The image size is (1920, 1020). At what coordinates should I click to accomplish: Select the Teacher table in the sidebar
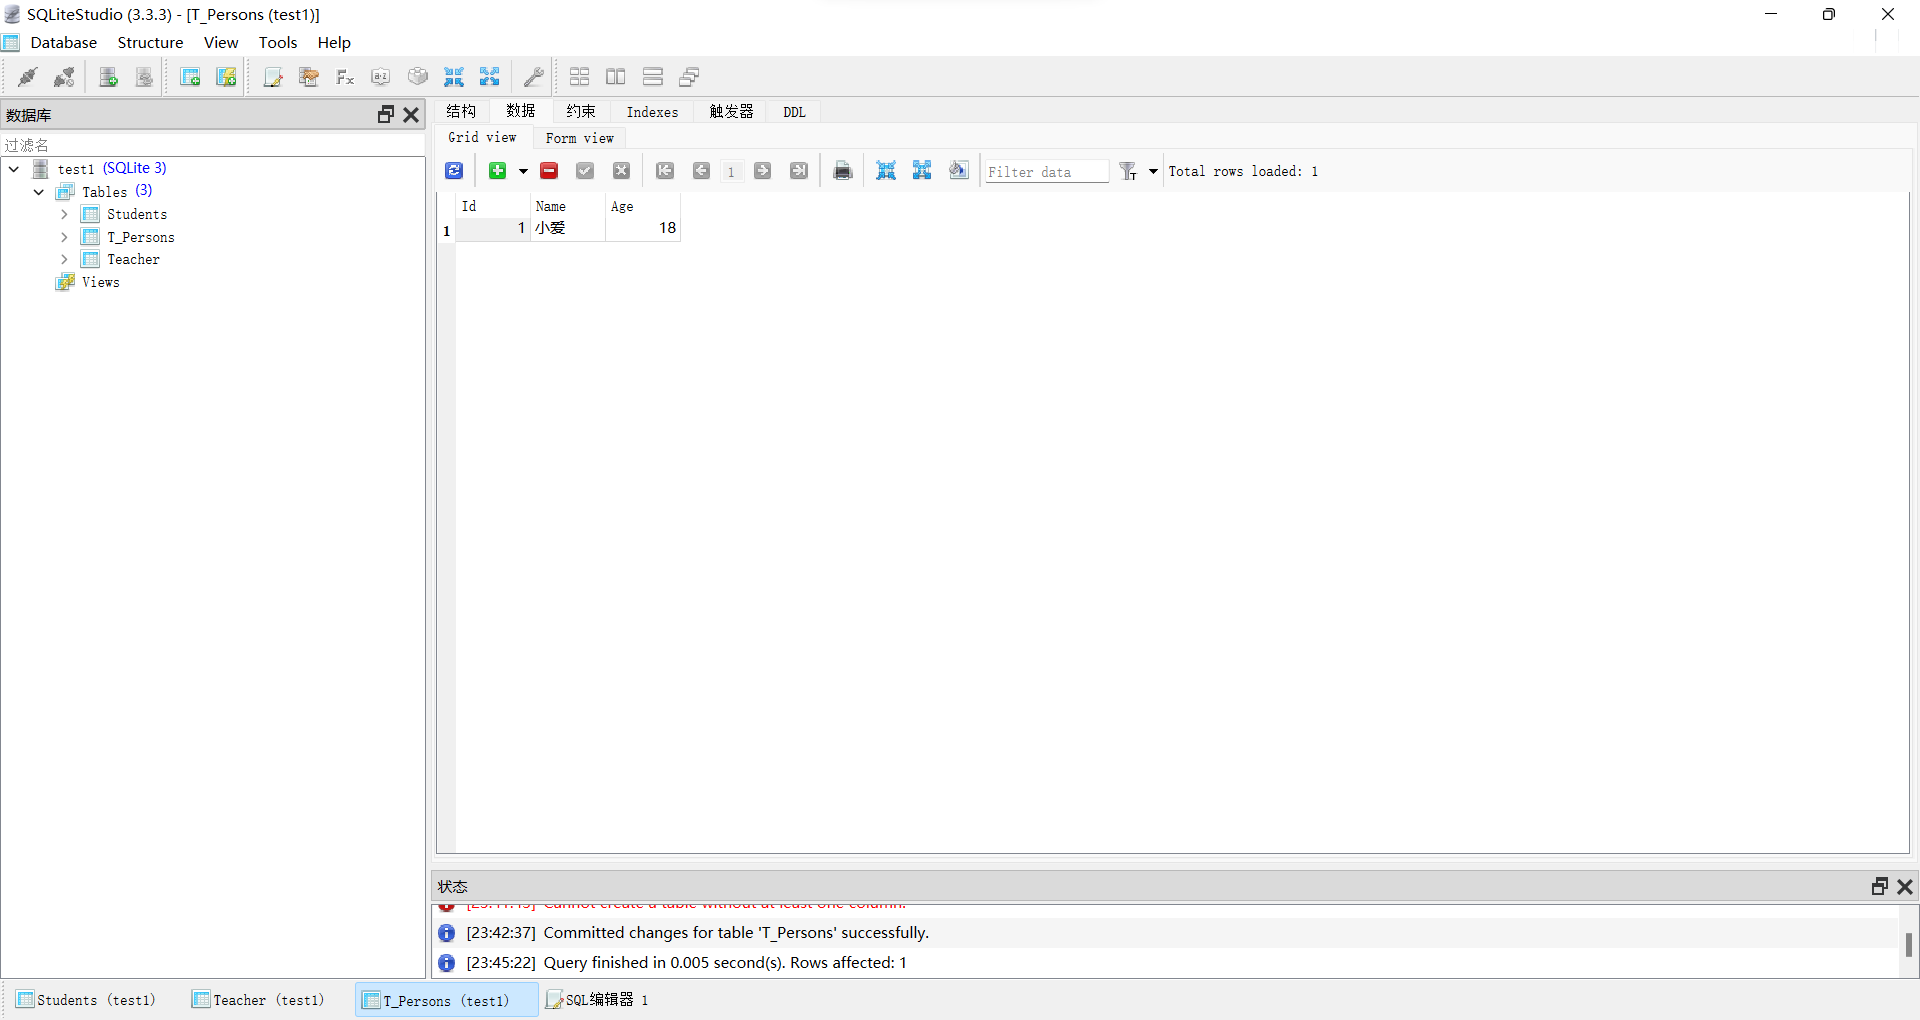(131, 259)
